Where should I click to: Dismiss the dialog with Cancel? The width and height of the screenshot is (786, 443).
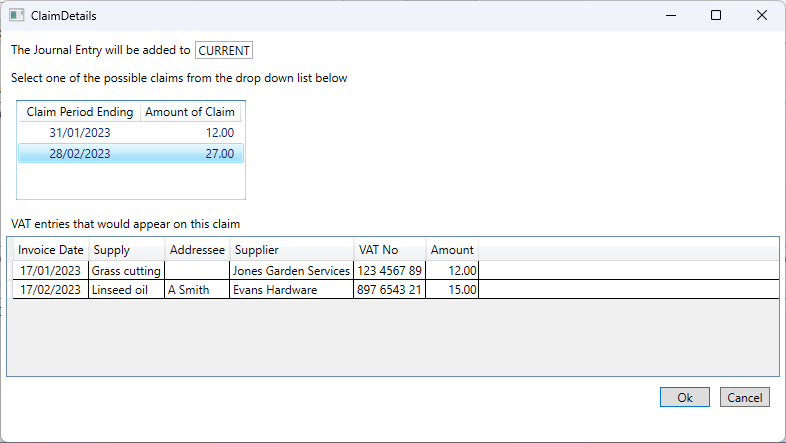[x=744, y=397]
